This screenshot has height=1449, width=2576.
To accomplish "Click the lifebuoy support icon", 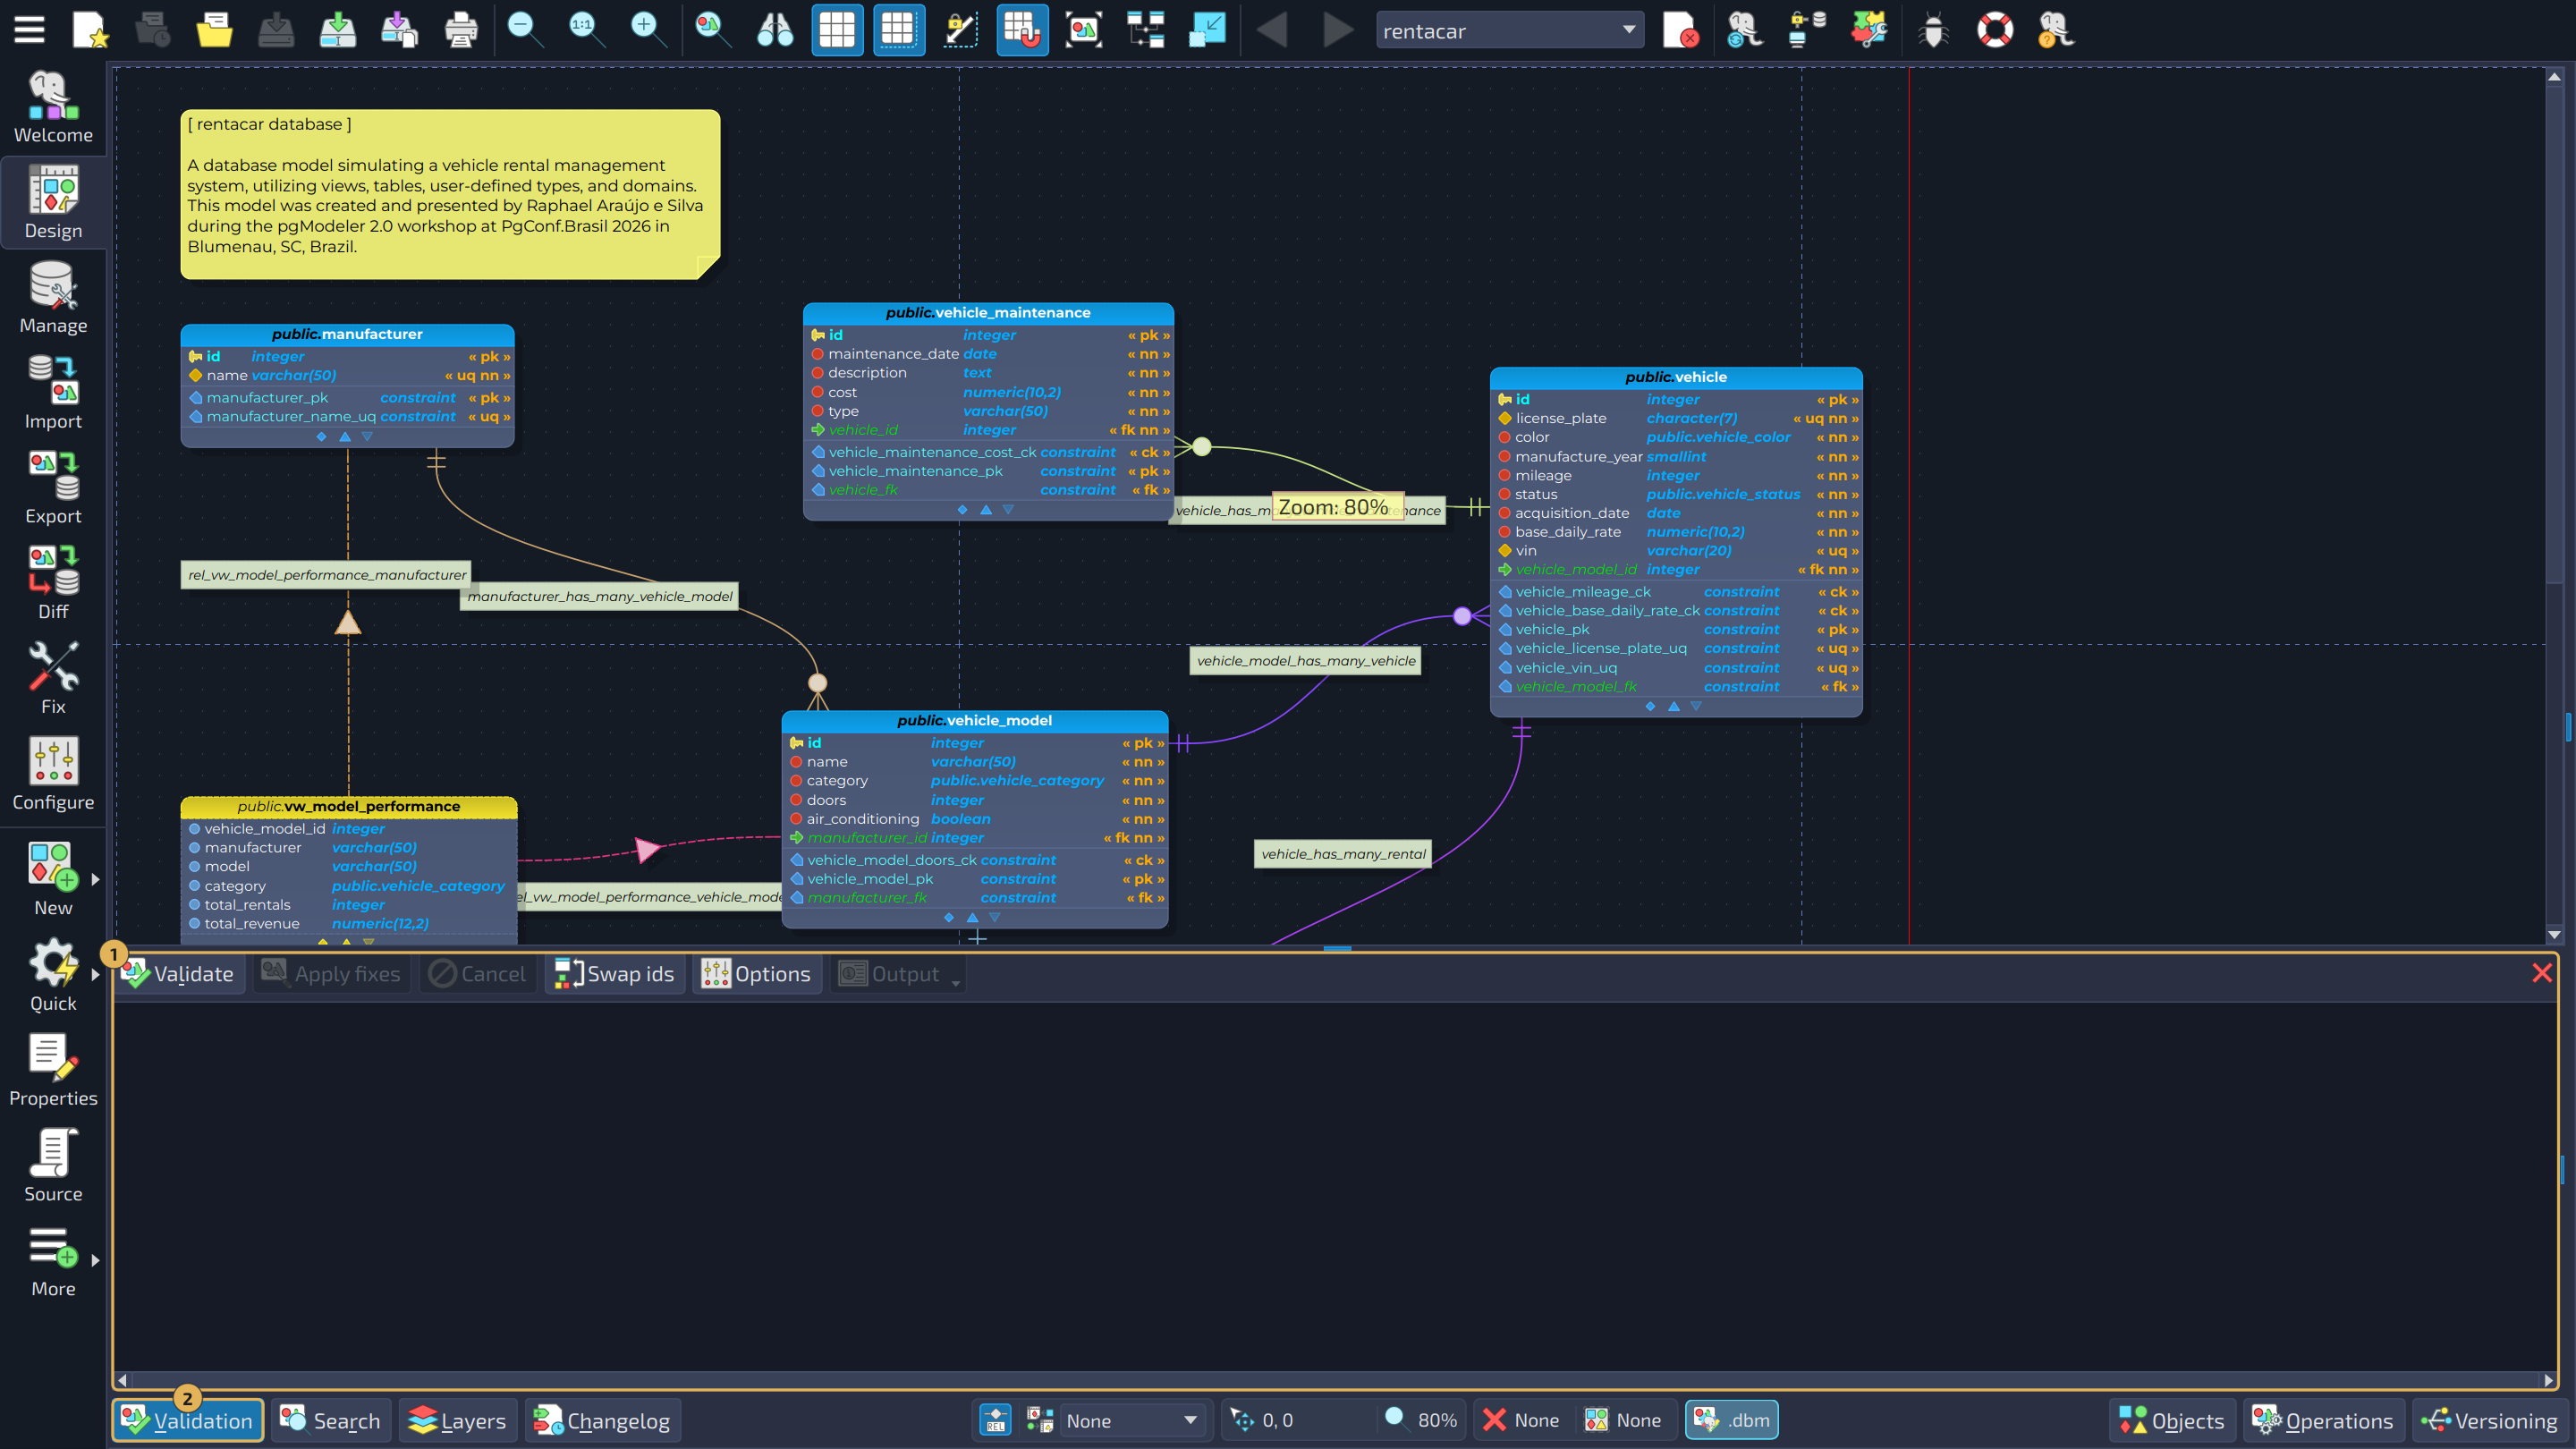I will (1995, 30).
